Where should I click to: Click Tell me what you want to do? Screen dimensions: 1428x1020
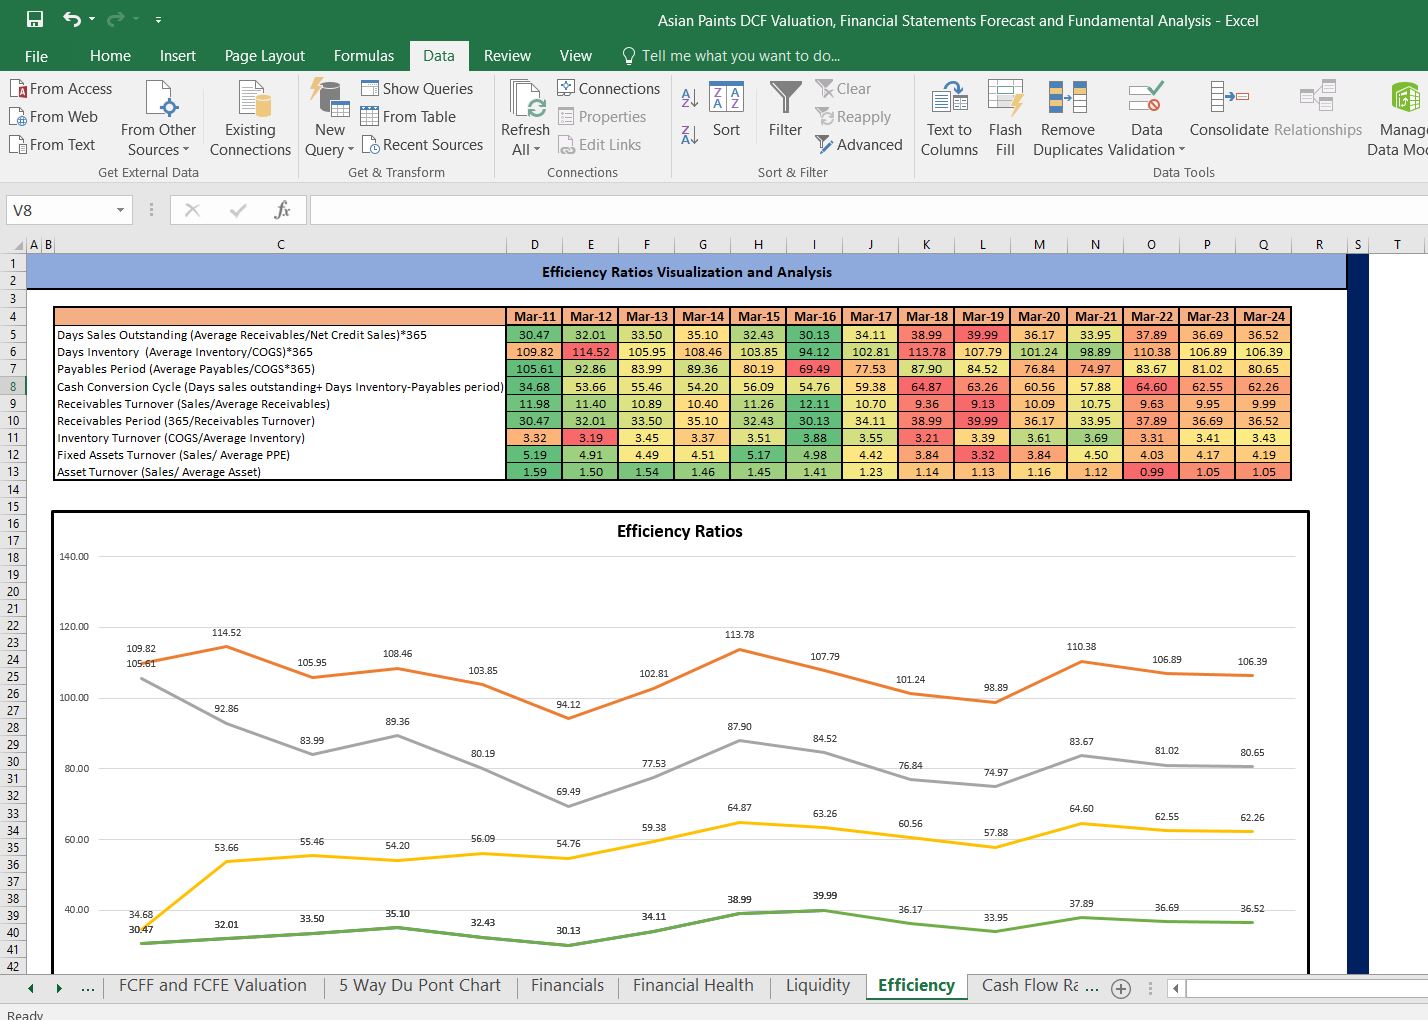731,56
